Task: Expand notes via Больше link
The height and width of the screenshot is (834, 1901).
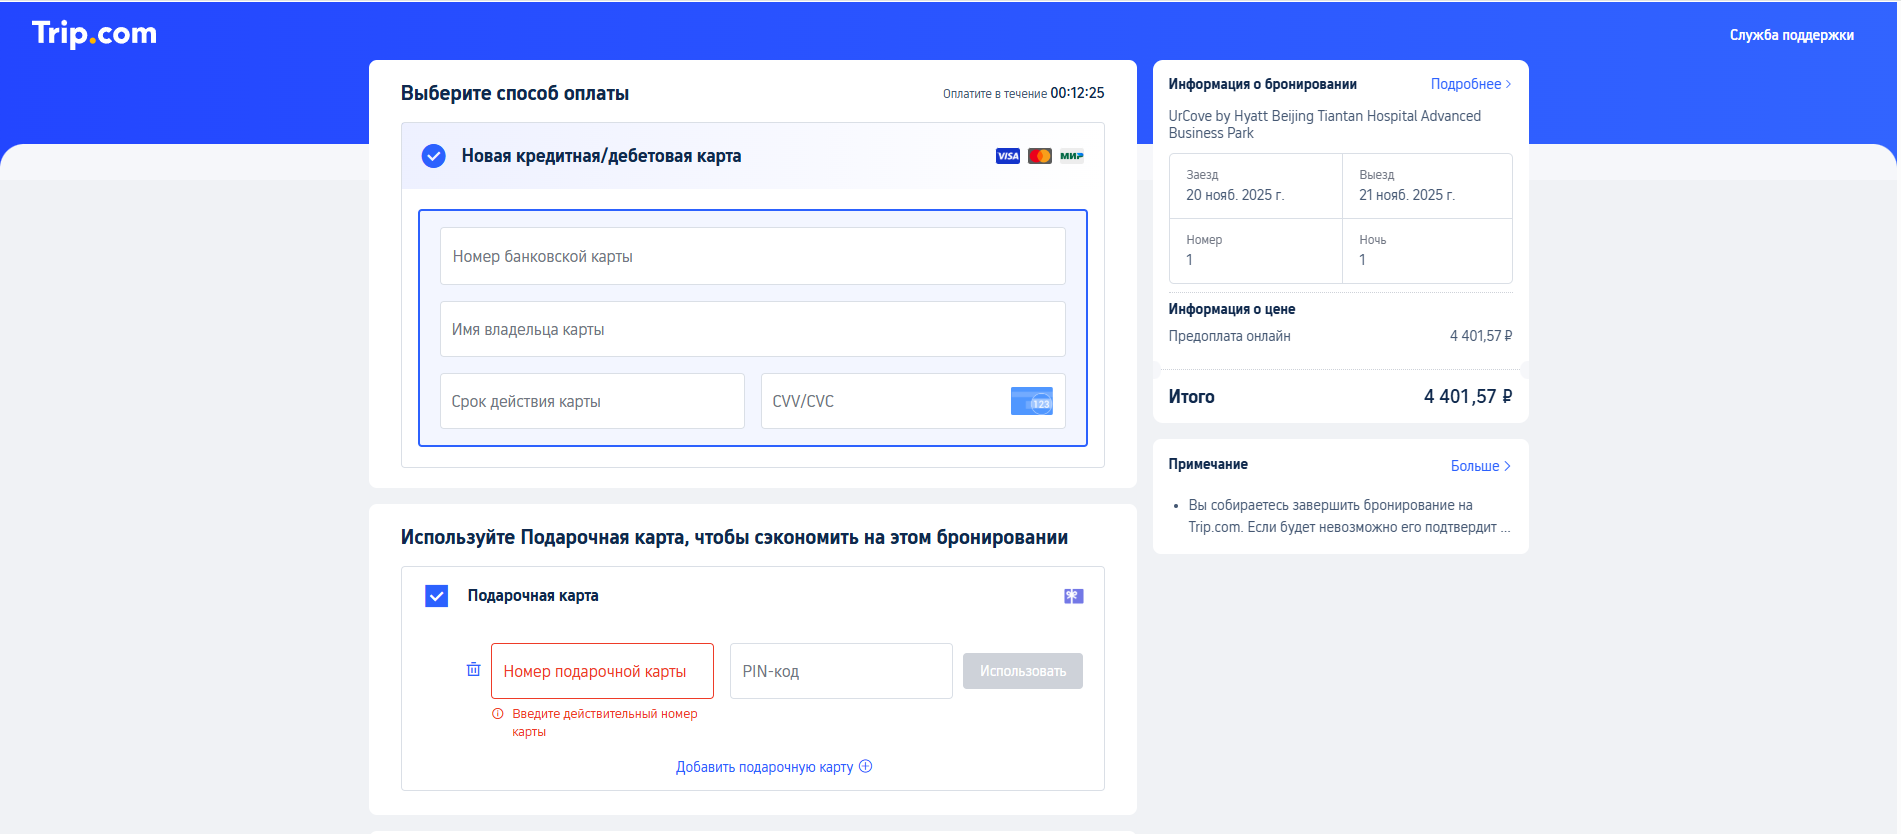Action: pyautogui.click(x=1481, y=466)
